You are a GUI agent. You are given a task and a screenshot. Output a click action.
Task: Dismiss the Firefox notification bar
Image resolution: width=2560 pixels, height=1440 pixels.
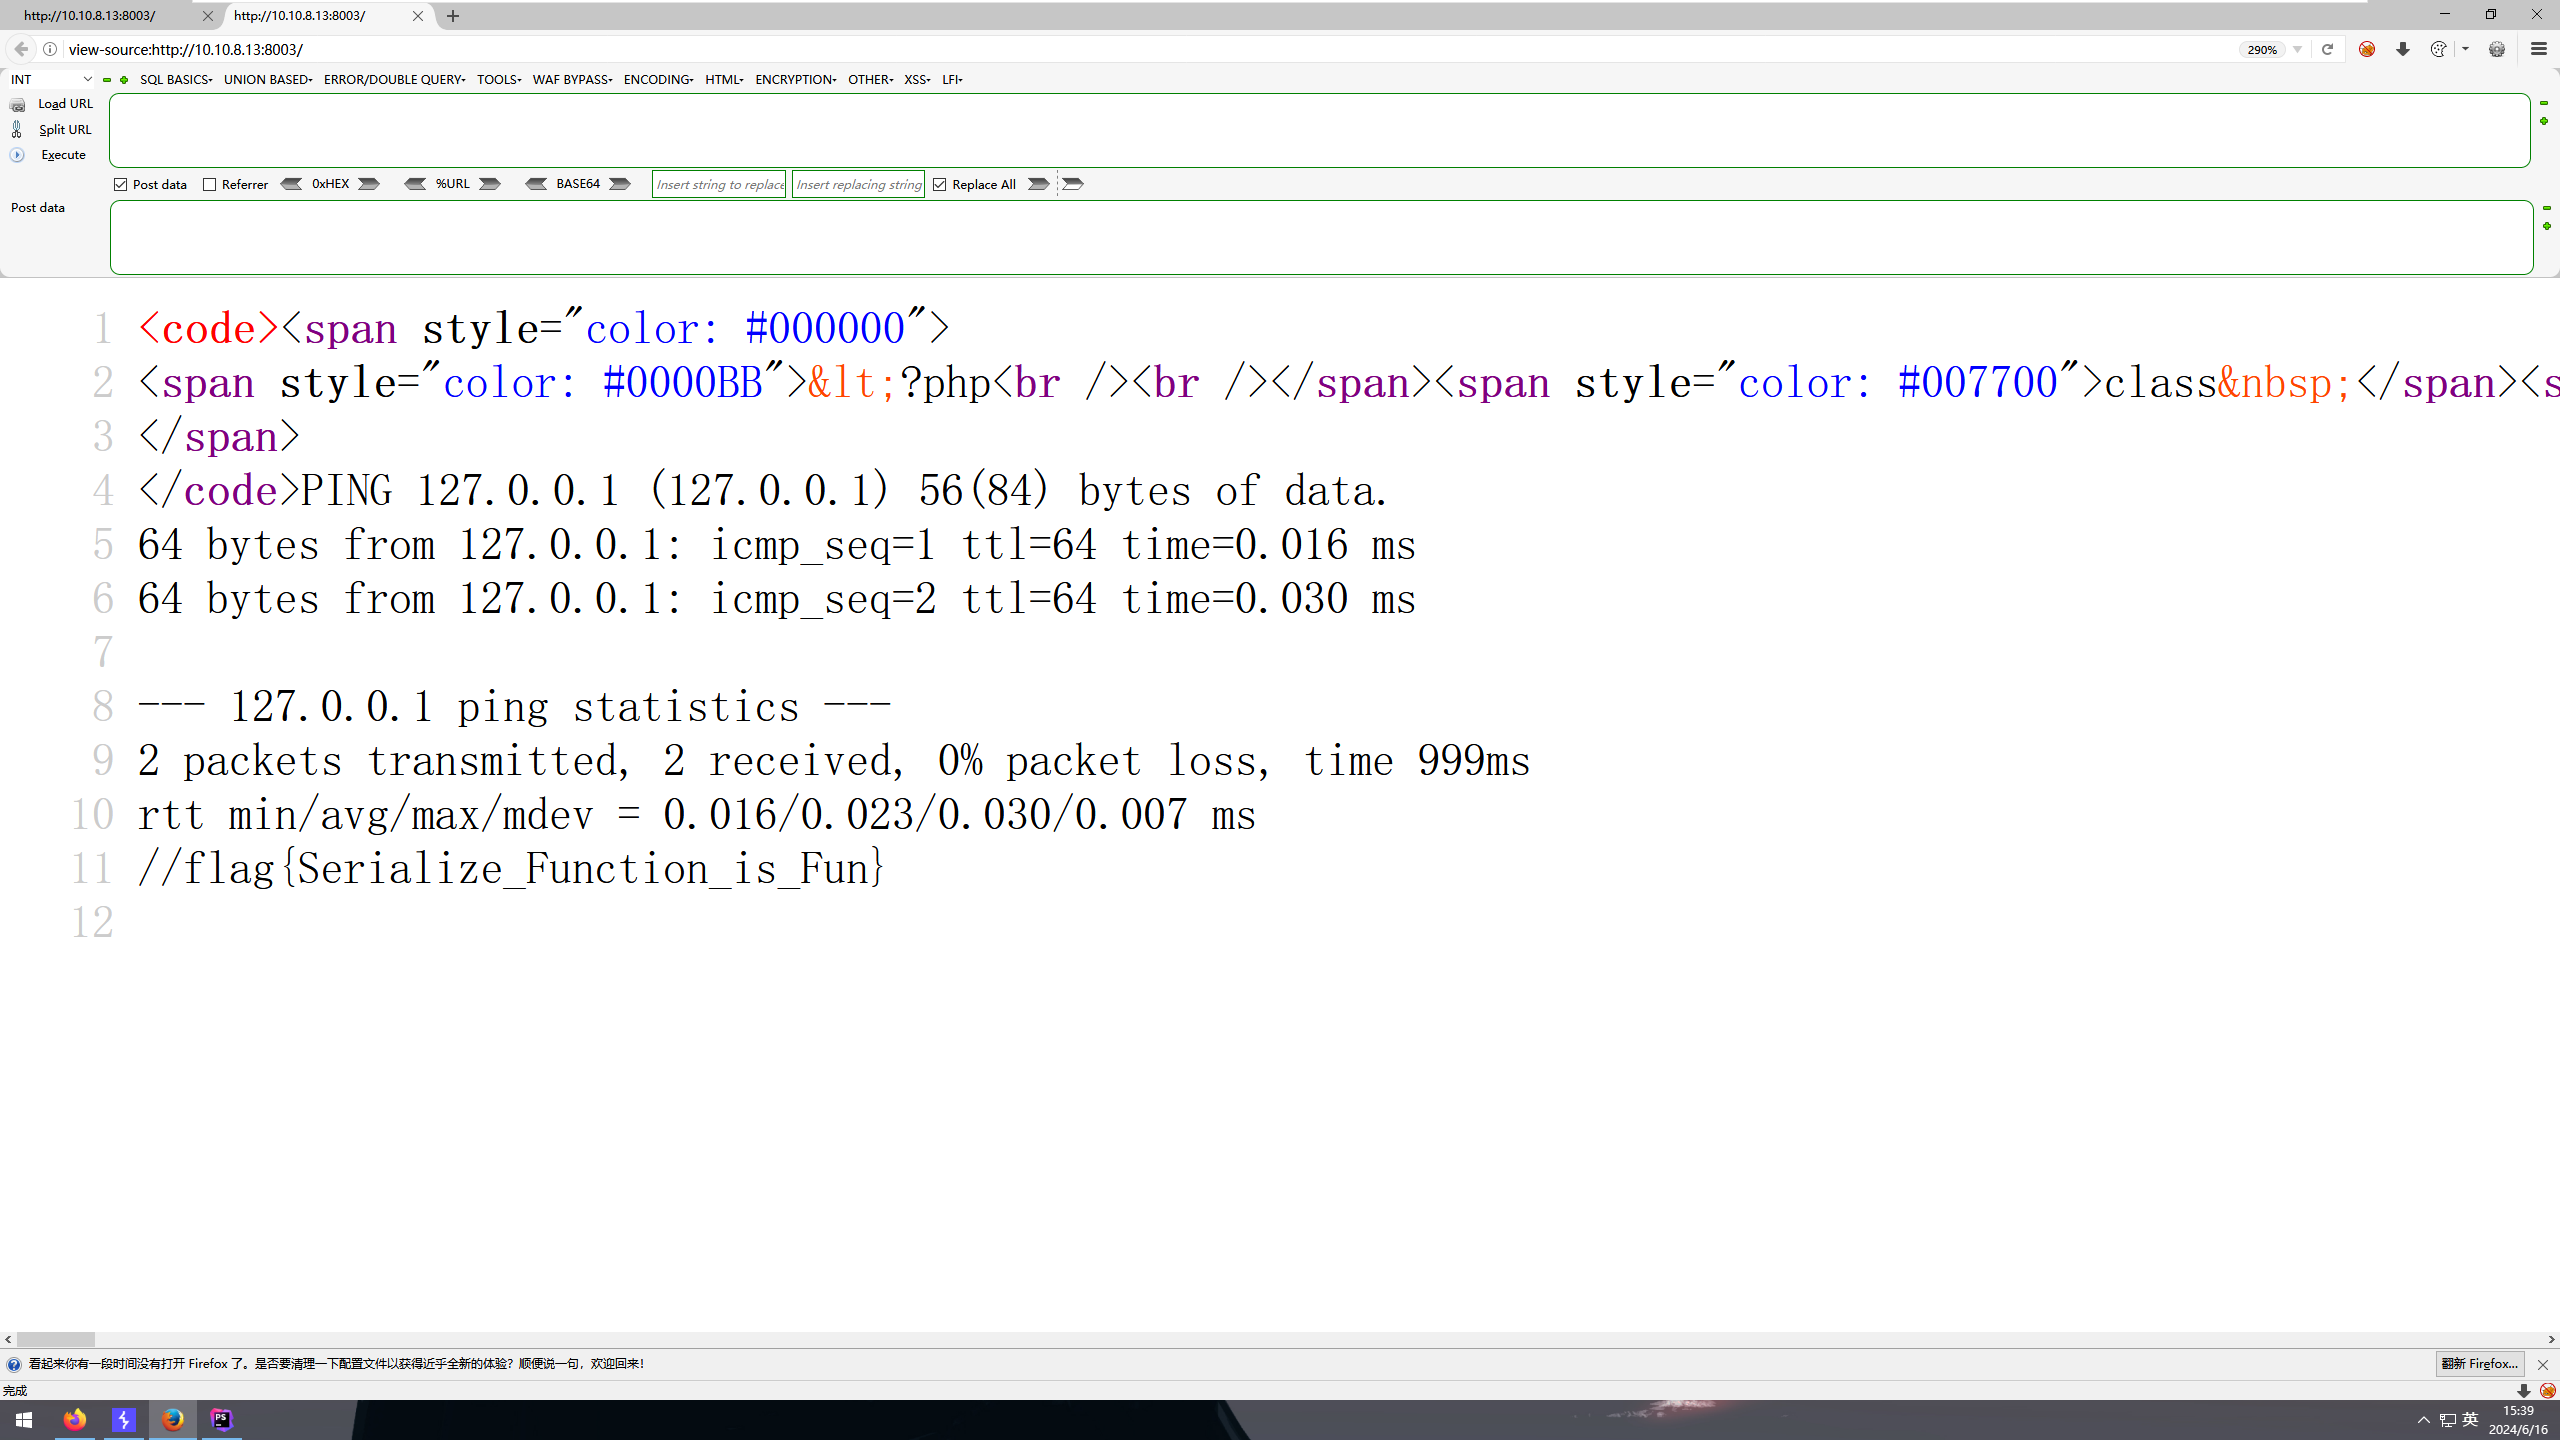(x=2542, y=1364)
